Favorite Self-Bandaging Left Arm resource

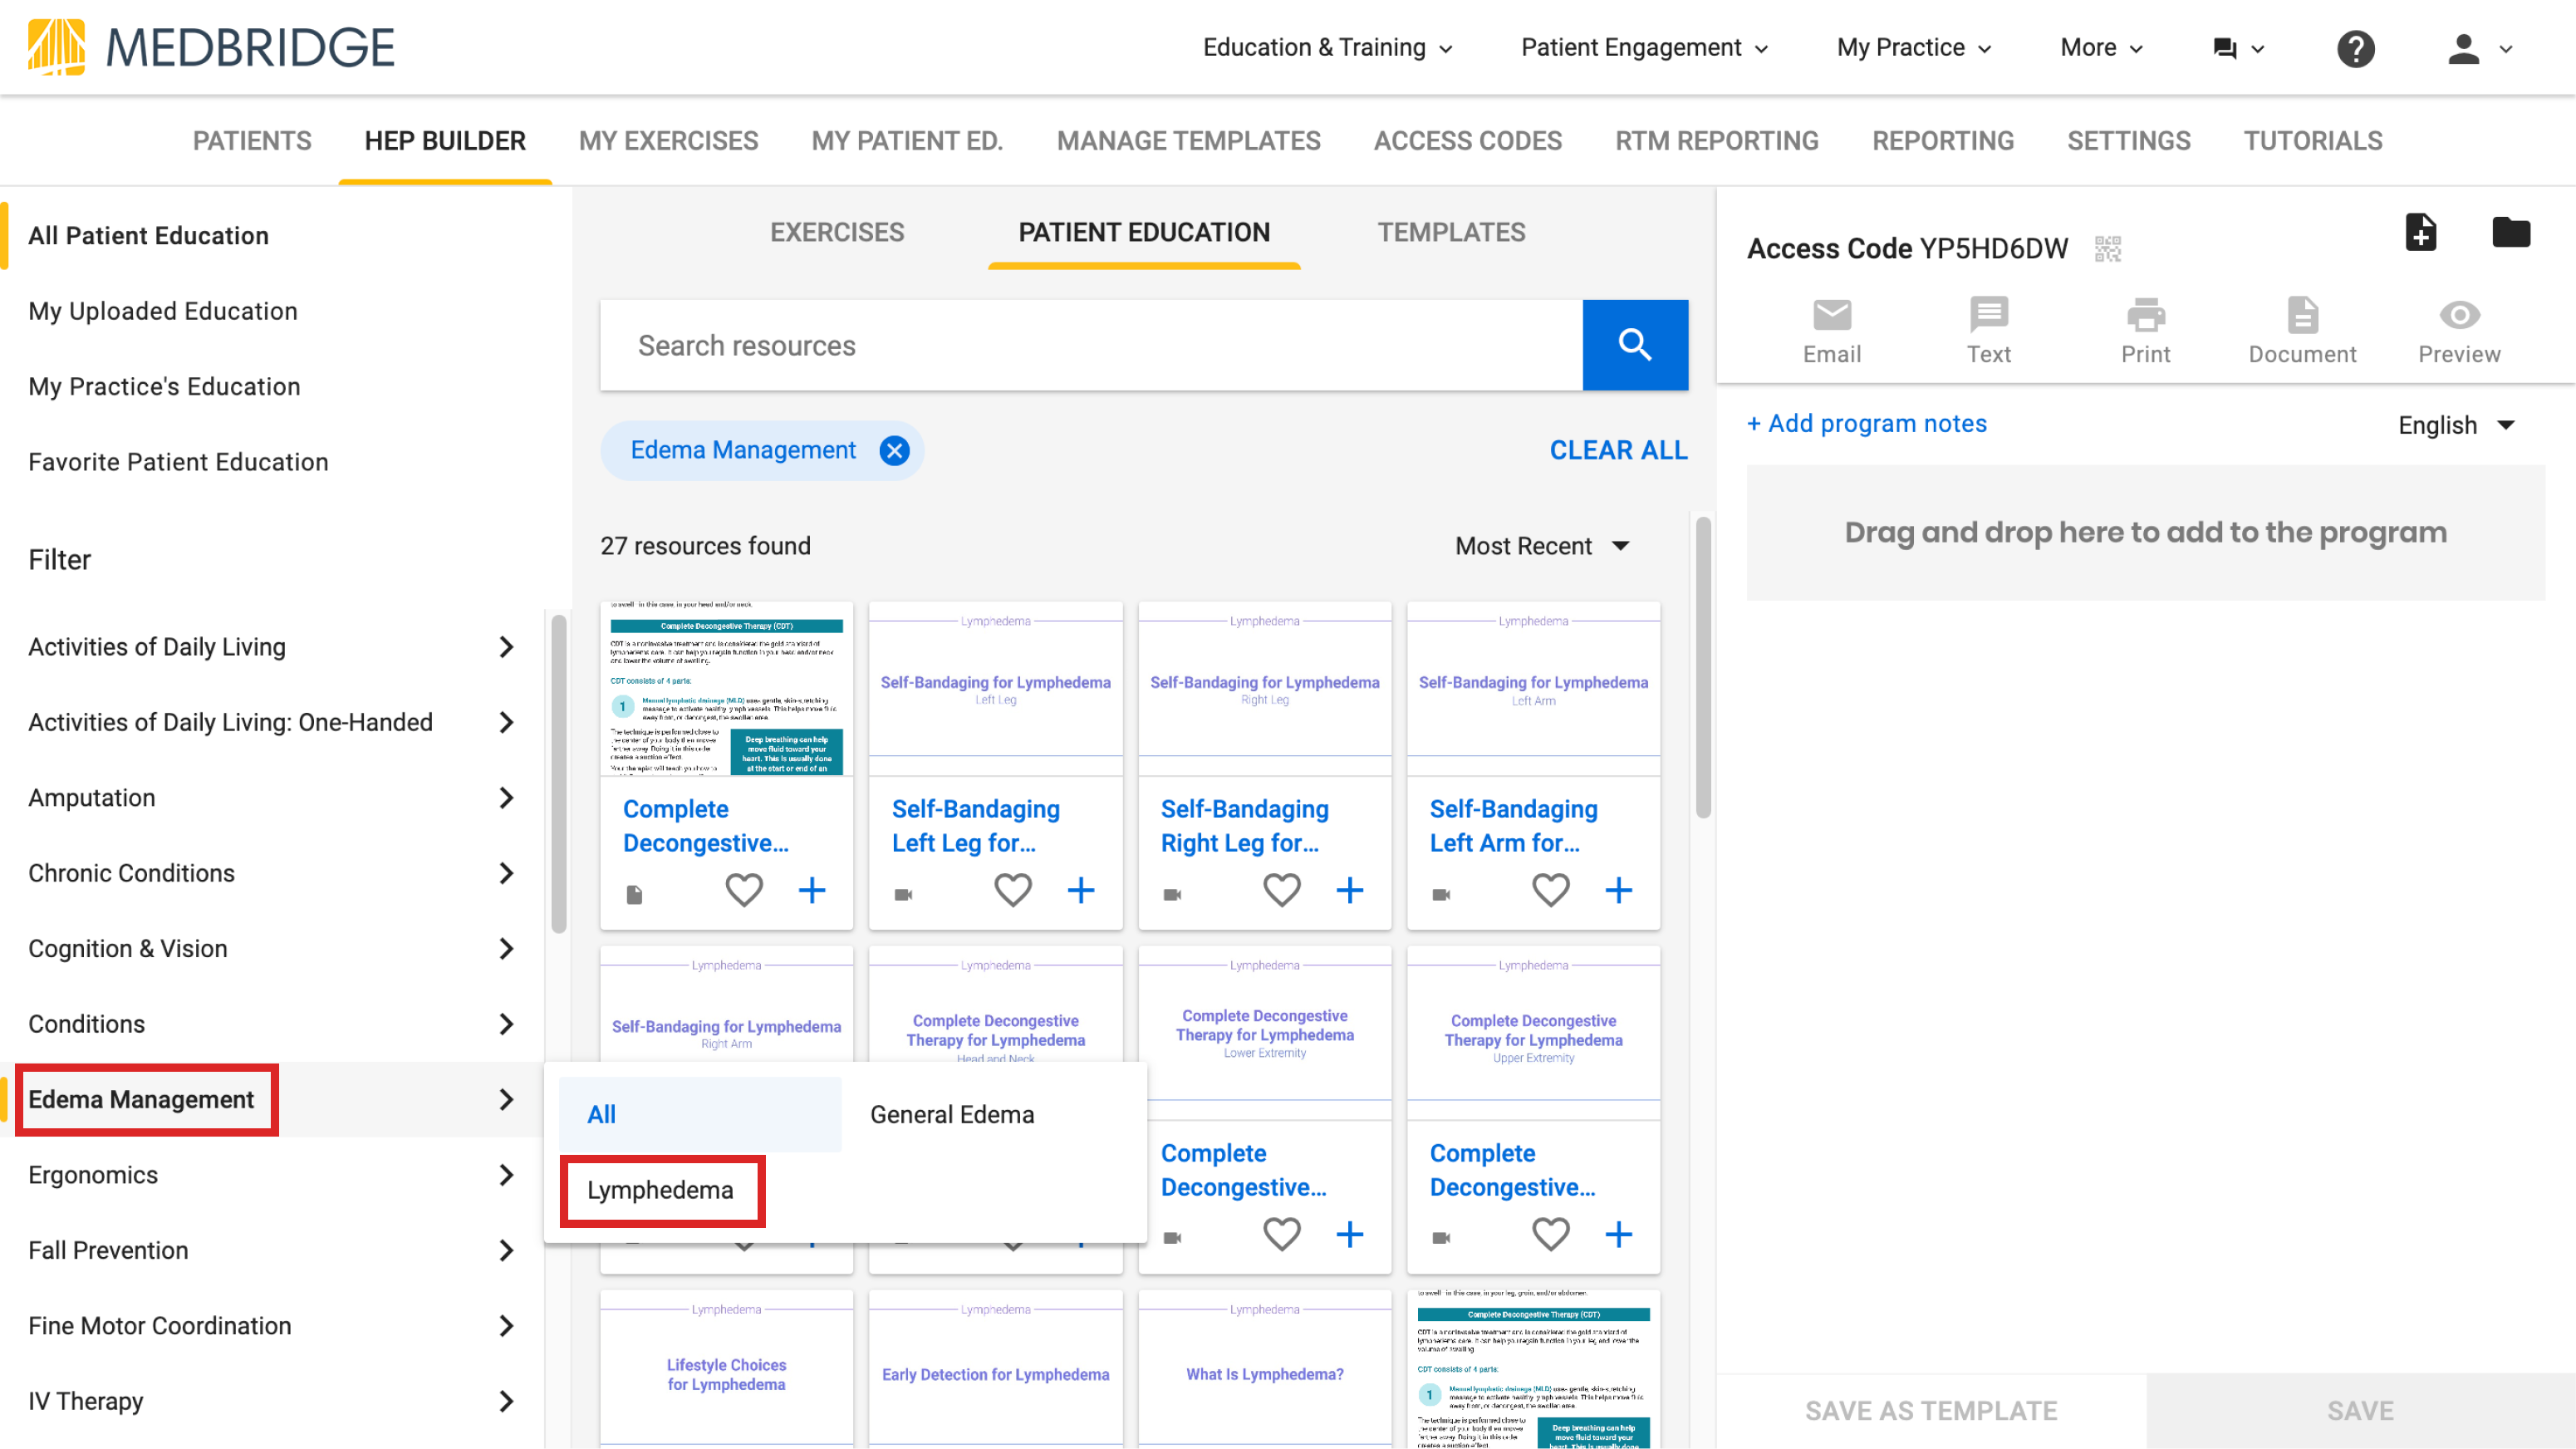[x=1551, y=890]
